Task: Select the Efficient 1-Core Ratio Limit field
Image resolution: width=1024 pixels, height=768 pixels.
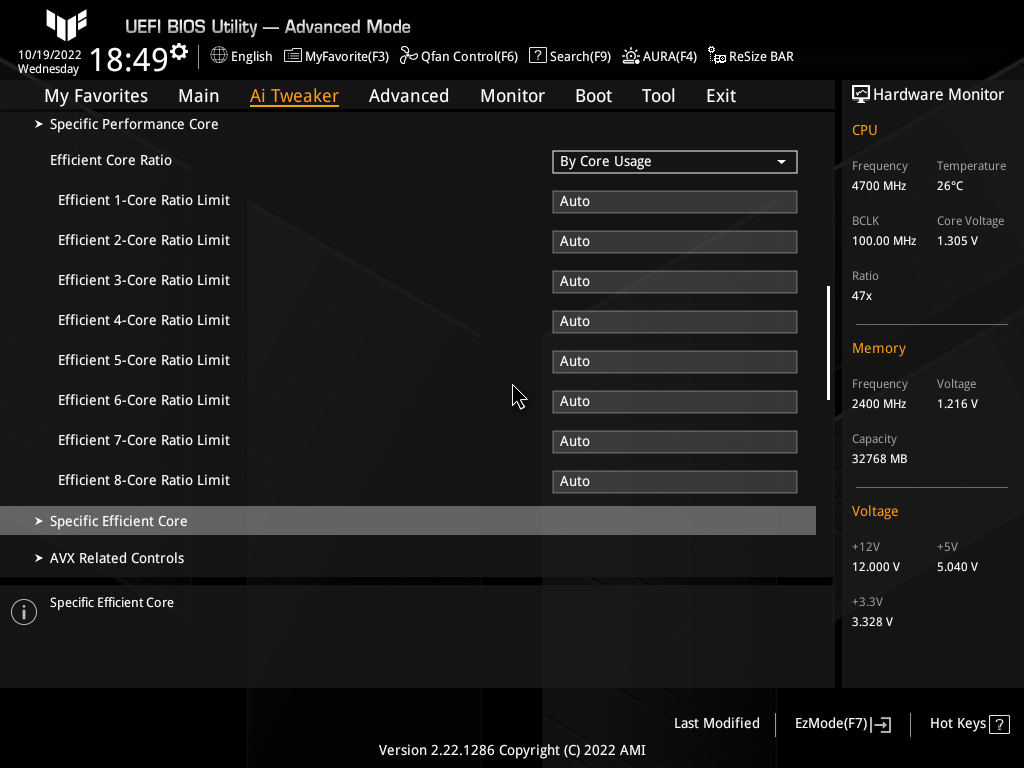Action: coord(674,201)
